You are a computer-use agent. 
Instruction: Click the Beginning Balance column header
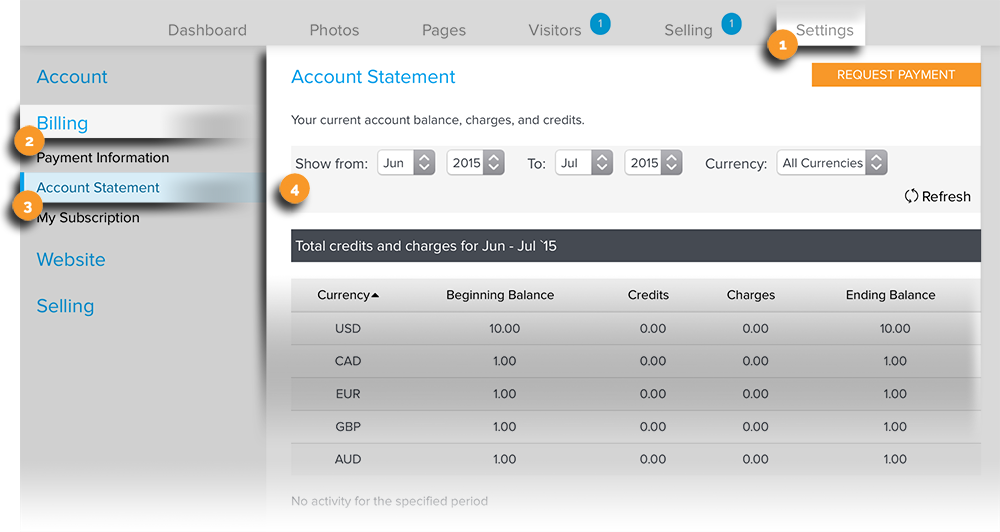tap(500, 295)
